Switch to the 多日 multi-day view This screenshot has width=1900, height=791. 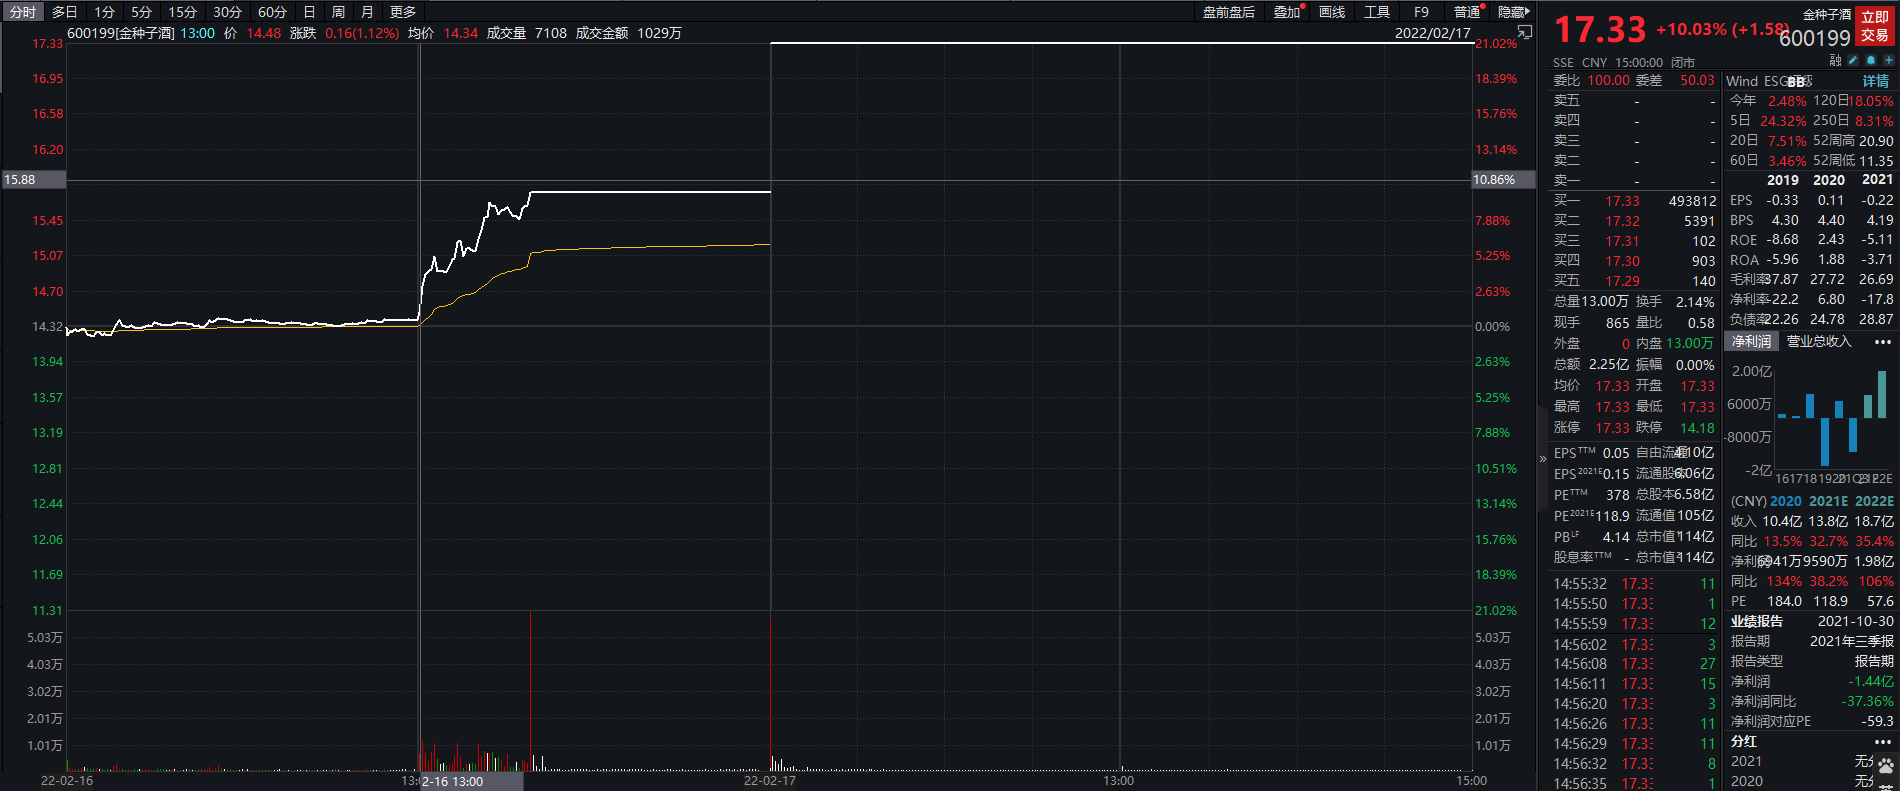coord(65,12)
